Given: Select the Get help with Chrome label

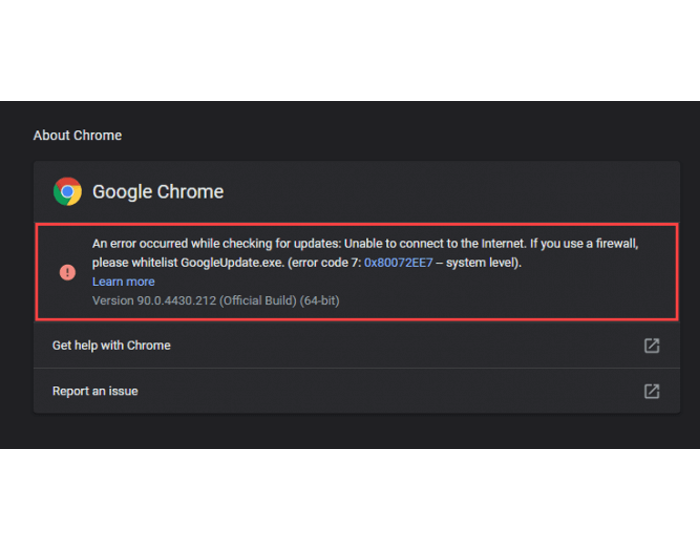Looking at the screenshot, I should [111, 346].
